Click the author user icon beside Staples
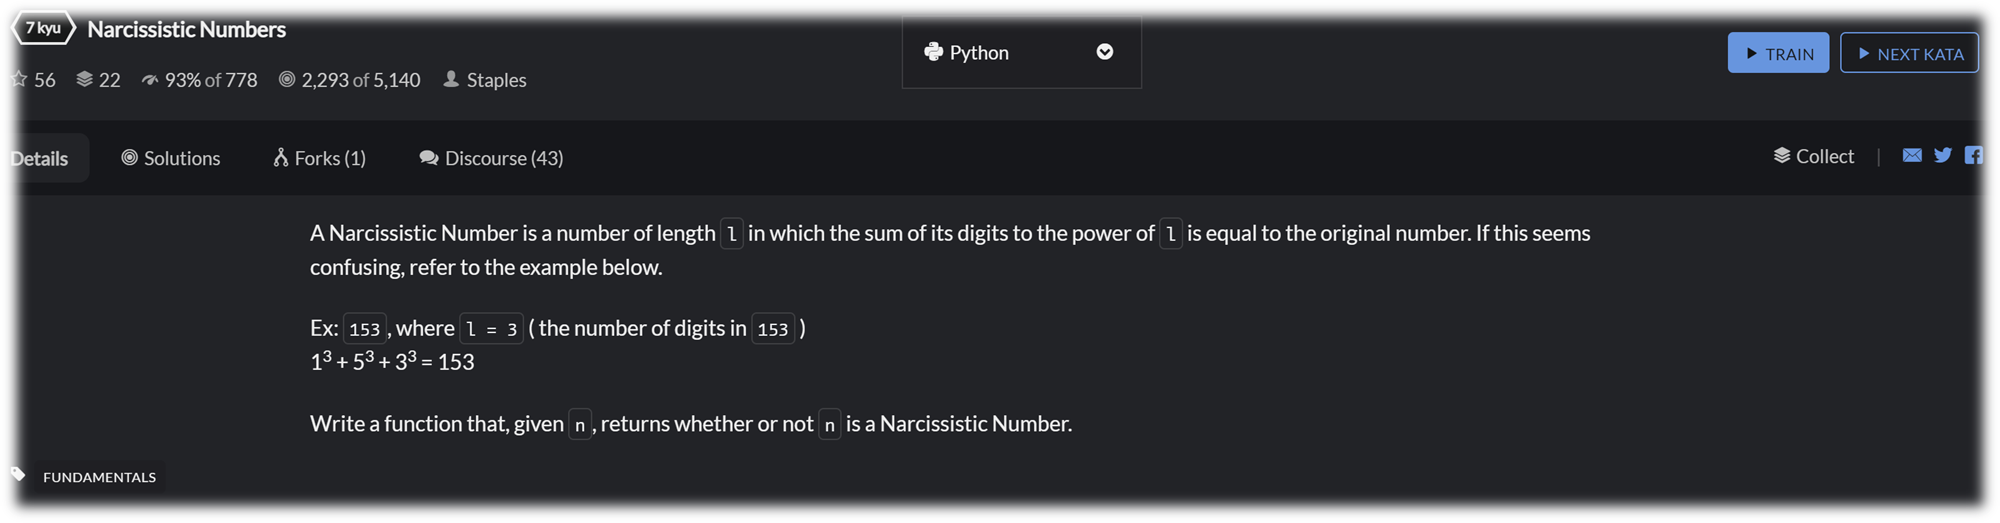The width and height of the screenshot is (2000, 523). click(x=451, y=79)
